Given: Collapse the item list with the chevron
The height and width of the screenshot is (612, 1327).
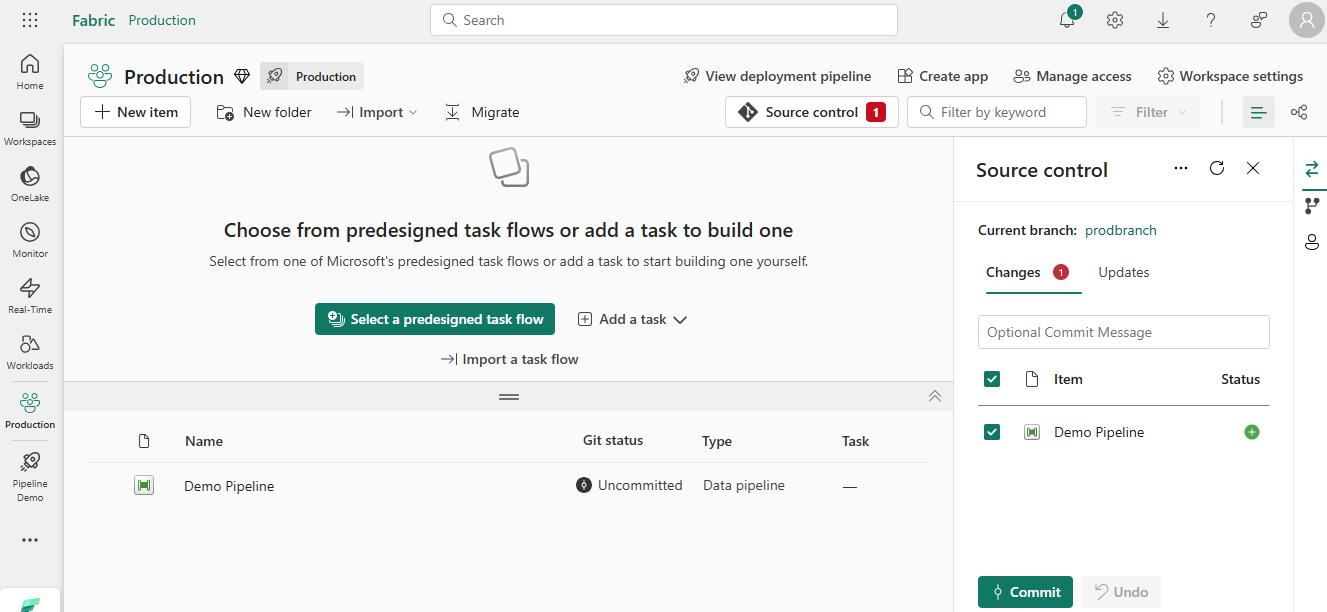Looking at the screenshot, I should coord(934,396).
